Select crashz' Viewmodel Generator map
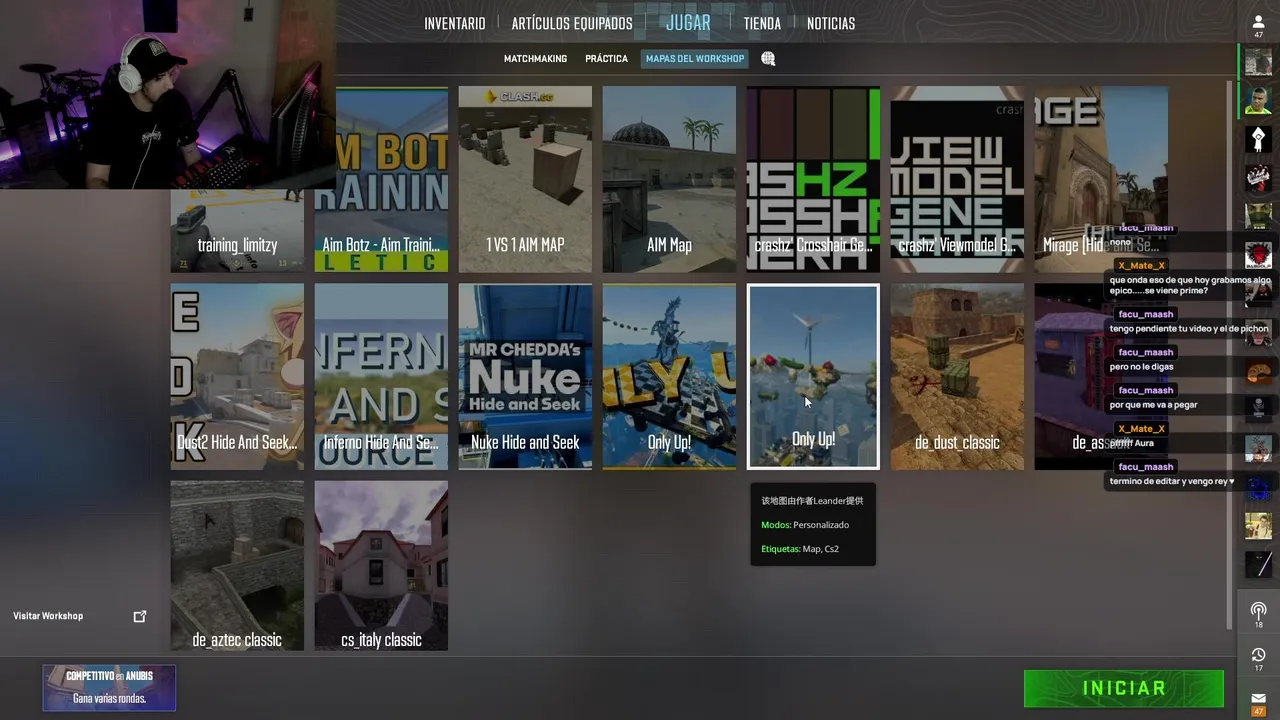Screen dimensions: 1280x720 pos(957,179)
